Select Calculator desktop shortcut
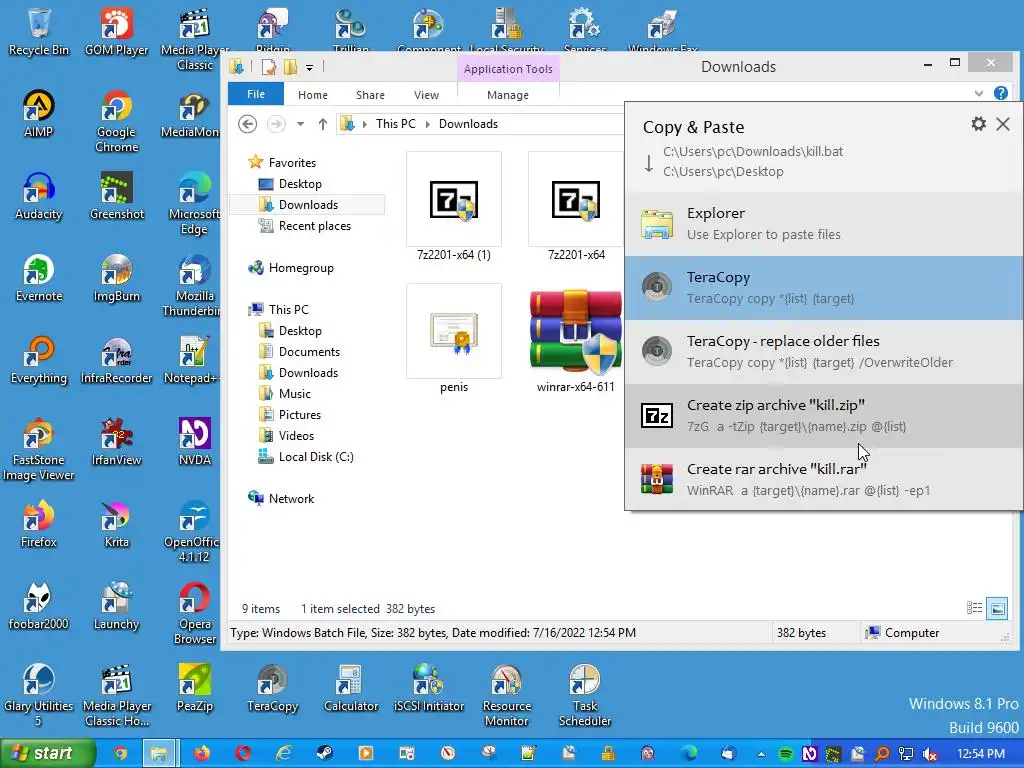Screen dimensions: 1024x768 click(x=351, y=688)
